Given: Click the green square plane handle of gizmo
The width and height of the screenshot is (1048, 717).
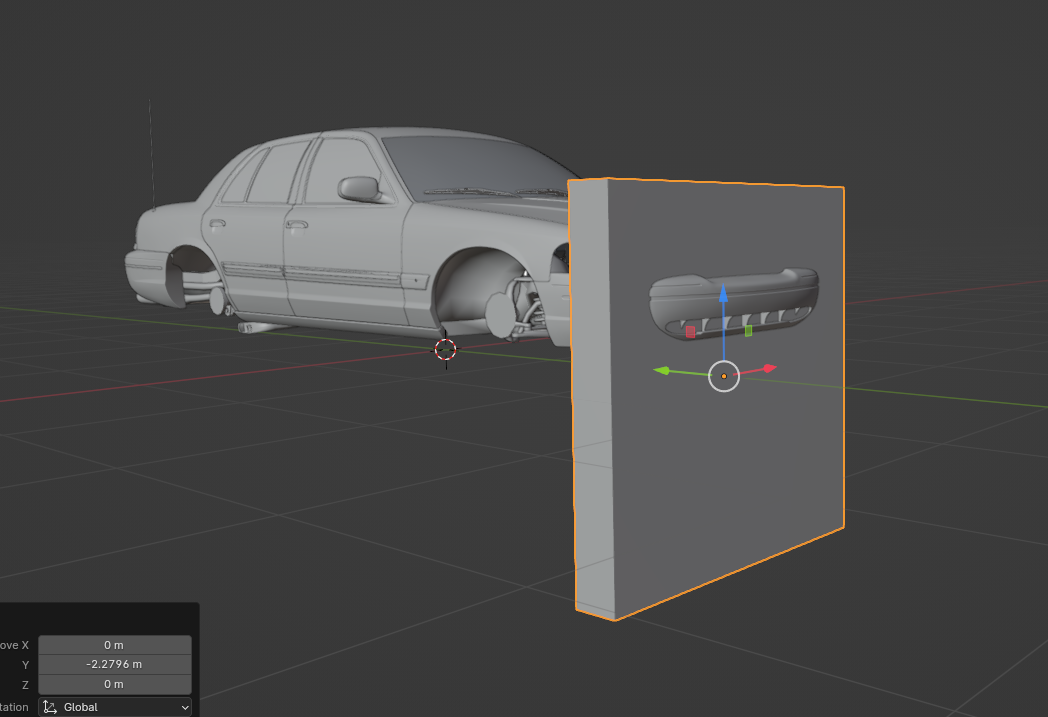Looking at the screenshot, I should [x=748, y=330].
